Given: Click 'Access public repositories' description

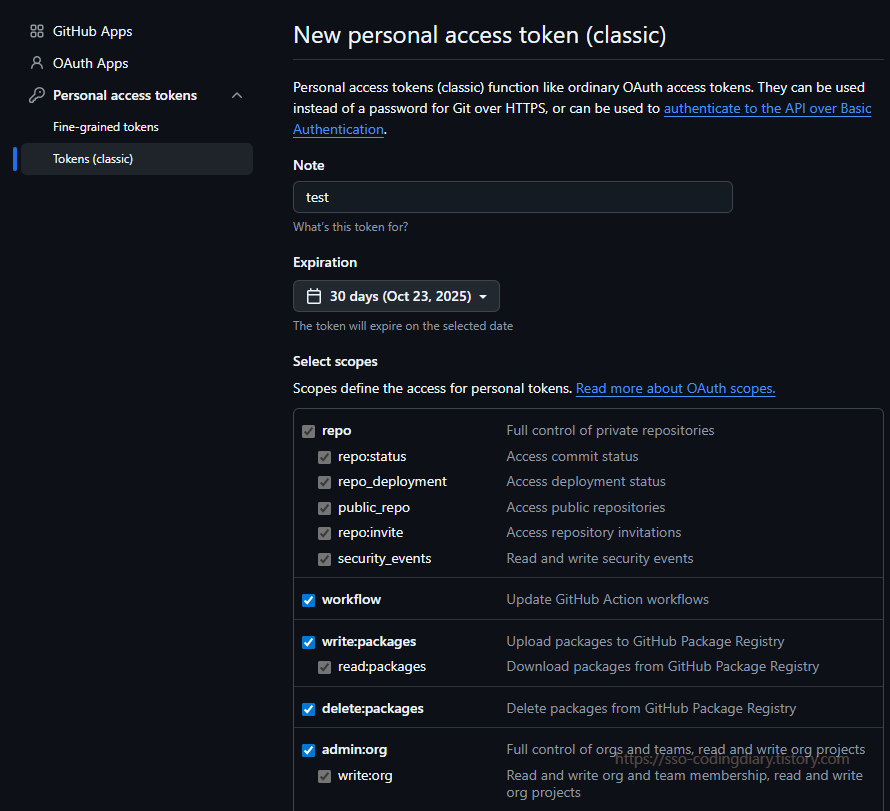Looking at the screenshot, I should [x=586, y=507].
